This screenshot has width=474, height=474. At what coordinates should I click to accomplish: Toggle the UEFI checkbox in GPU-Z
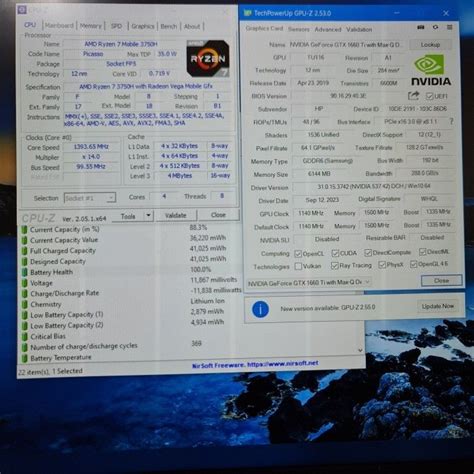[x=429, y=96]
